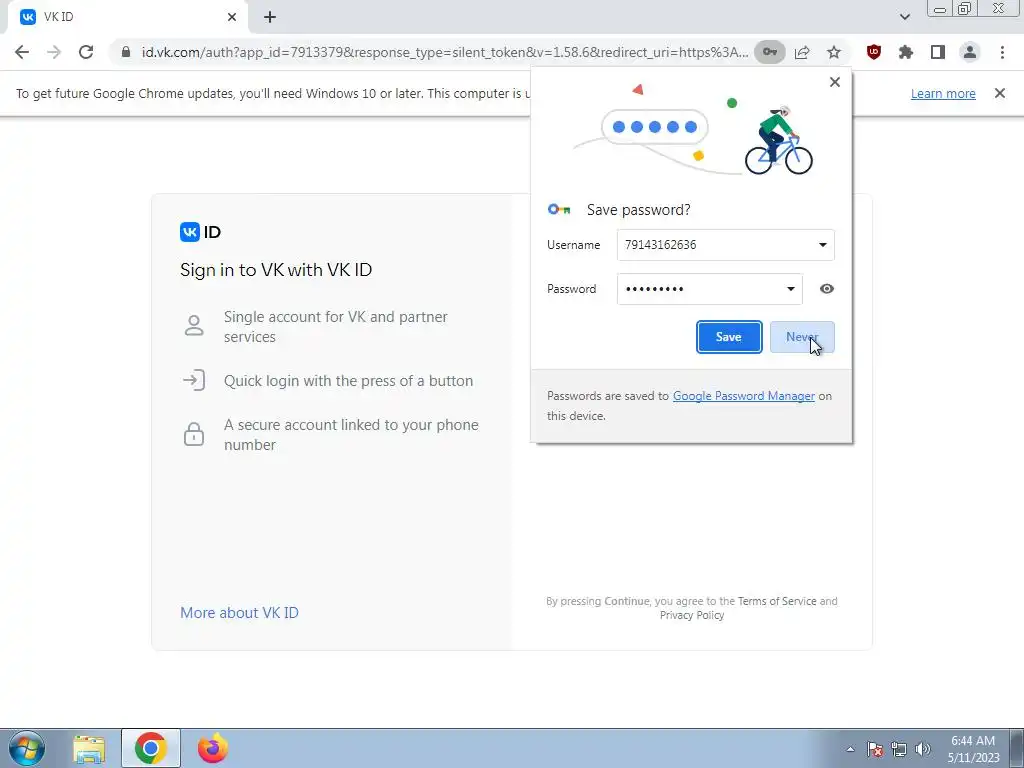Image resolution: width=1024 pixels, height=768 pixels.
Task: Go back using the browser back arrow
Action: pos(22,52)
